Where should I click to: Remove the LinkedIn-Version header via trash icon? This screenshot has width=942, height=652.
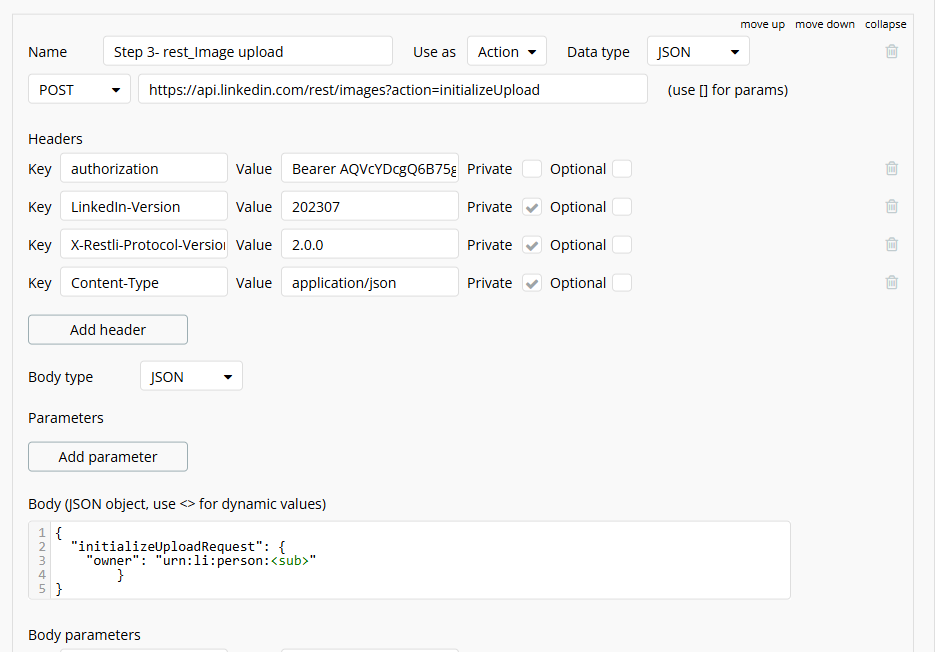coord(891,206)
